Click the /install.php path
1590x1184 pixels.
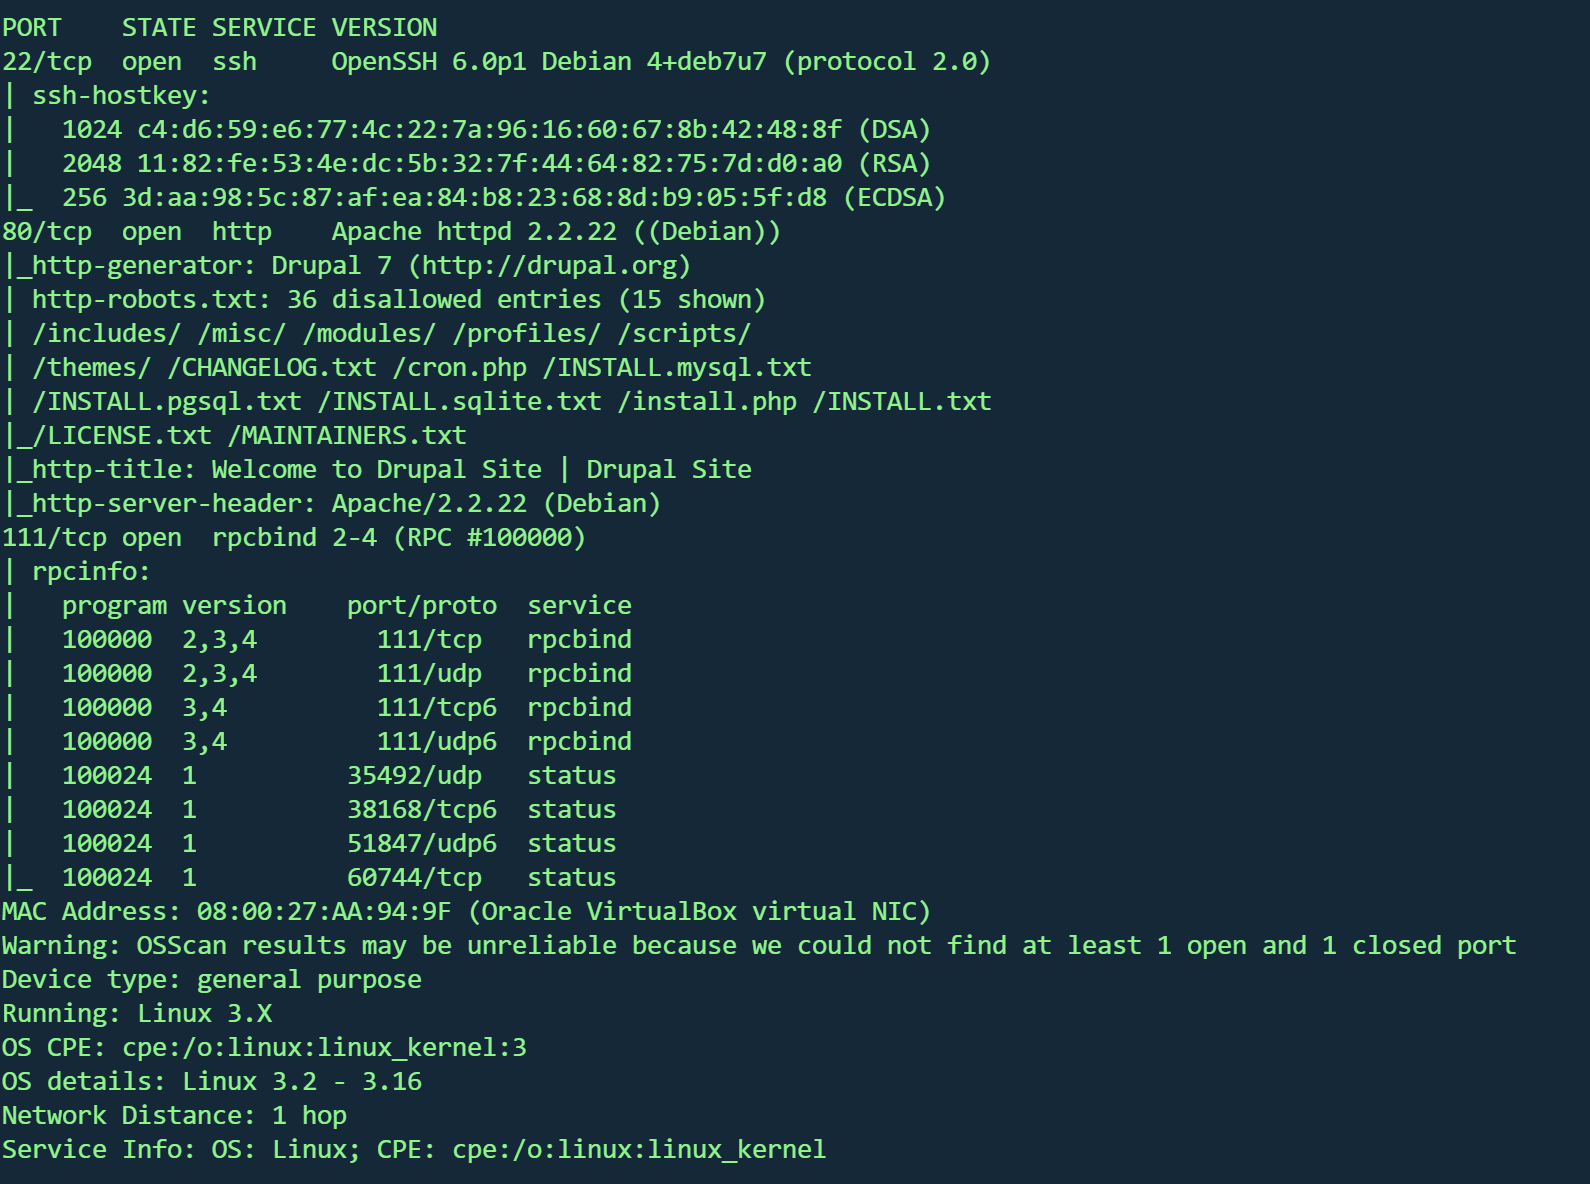707,402
